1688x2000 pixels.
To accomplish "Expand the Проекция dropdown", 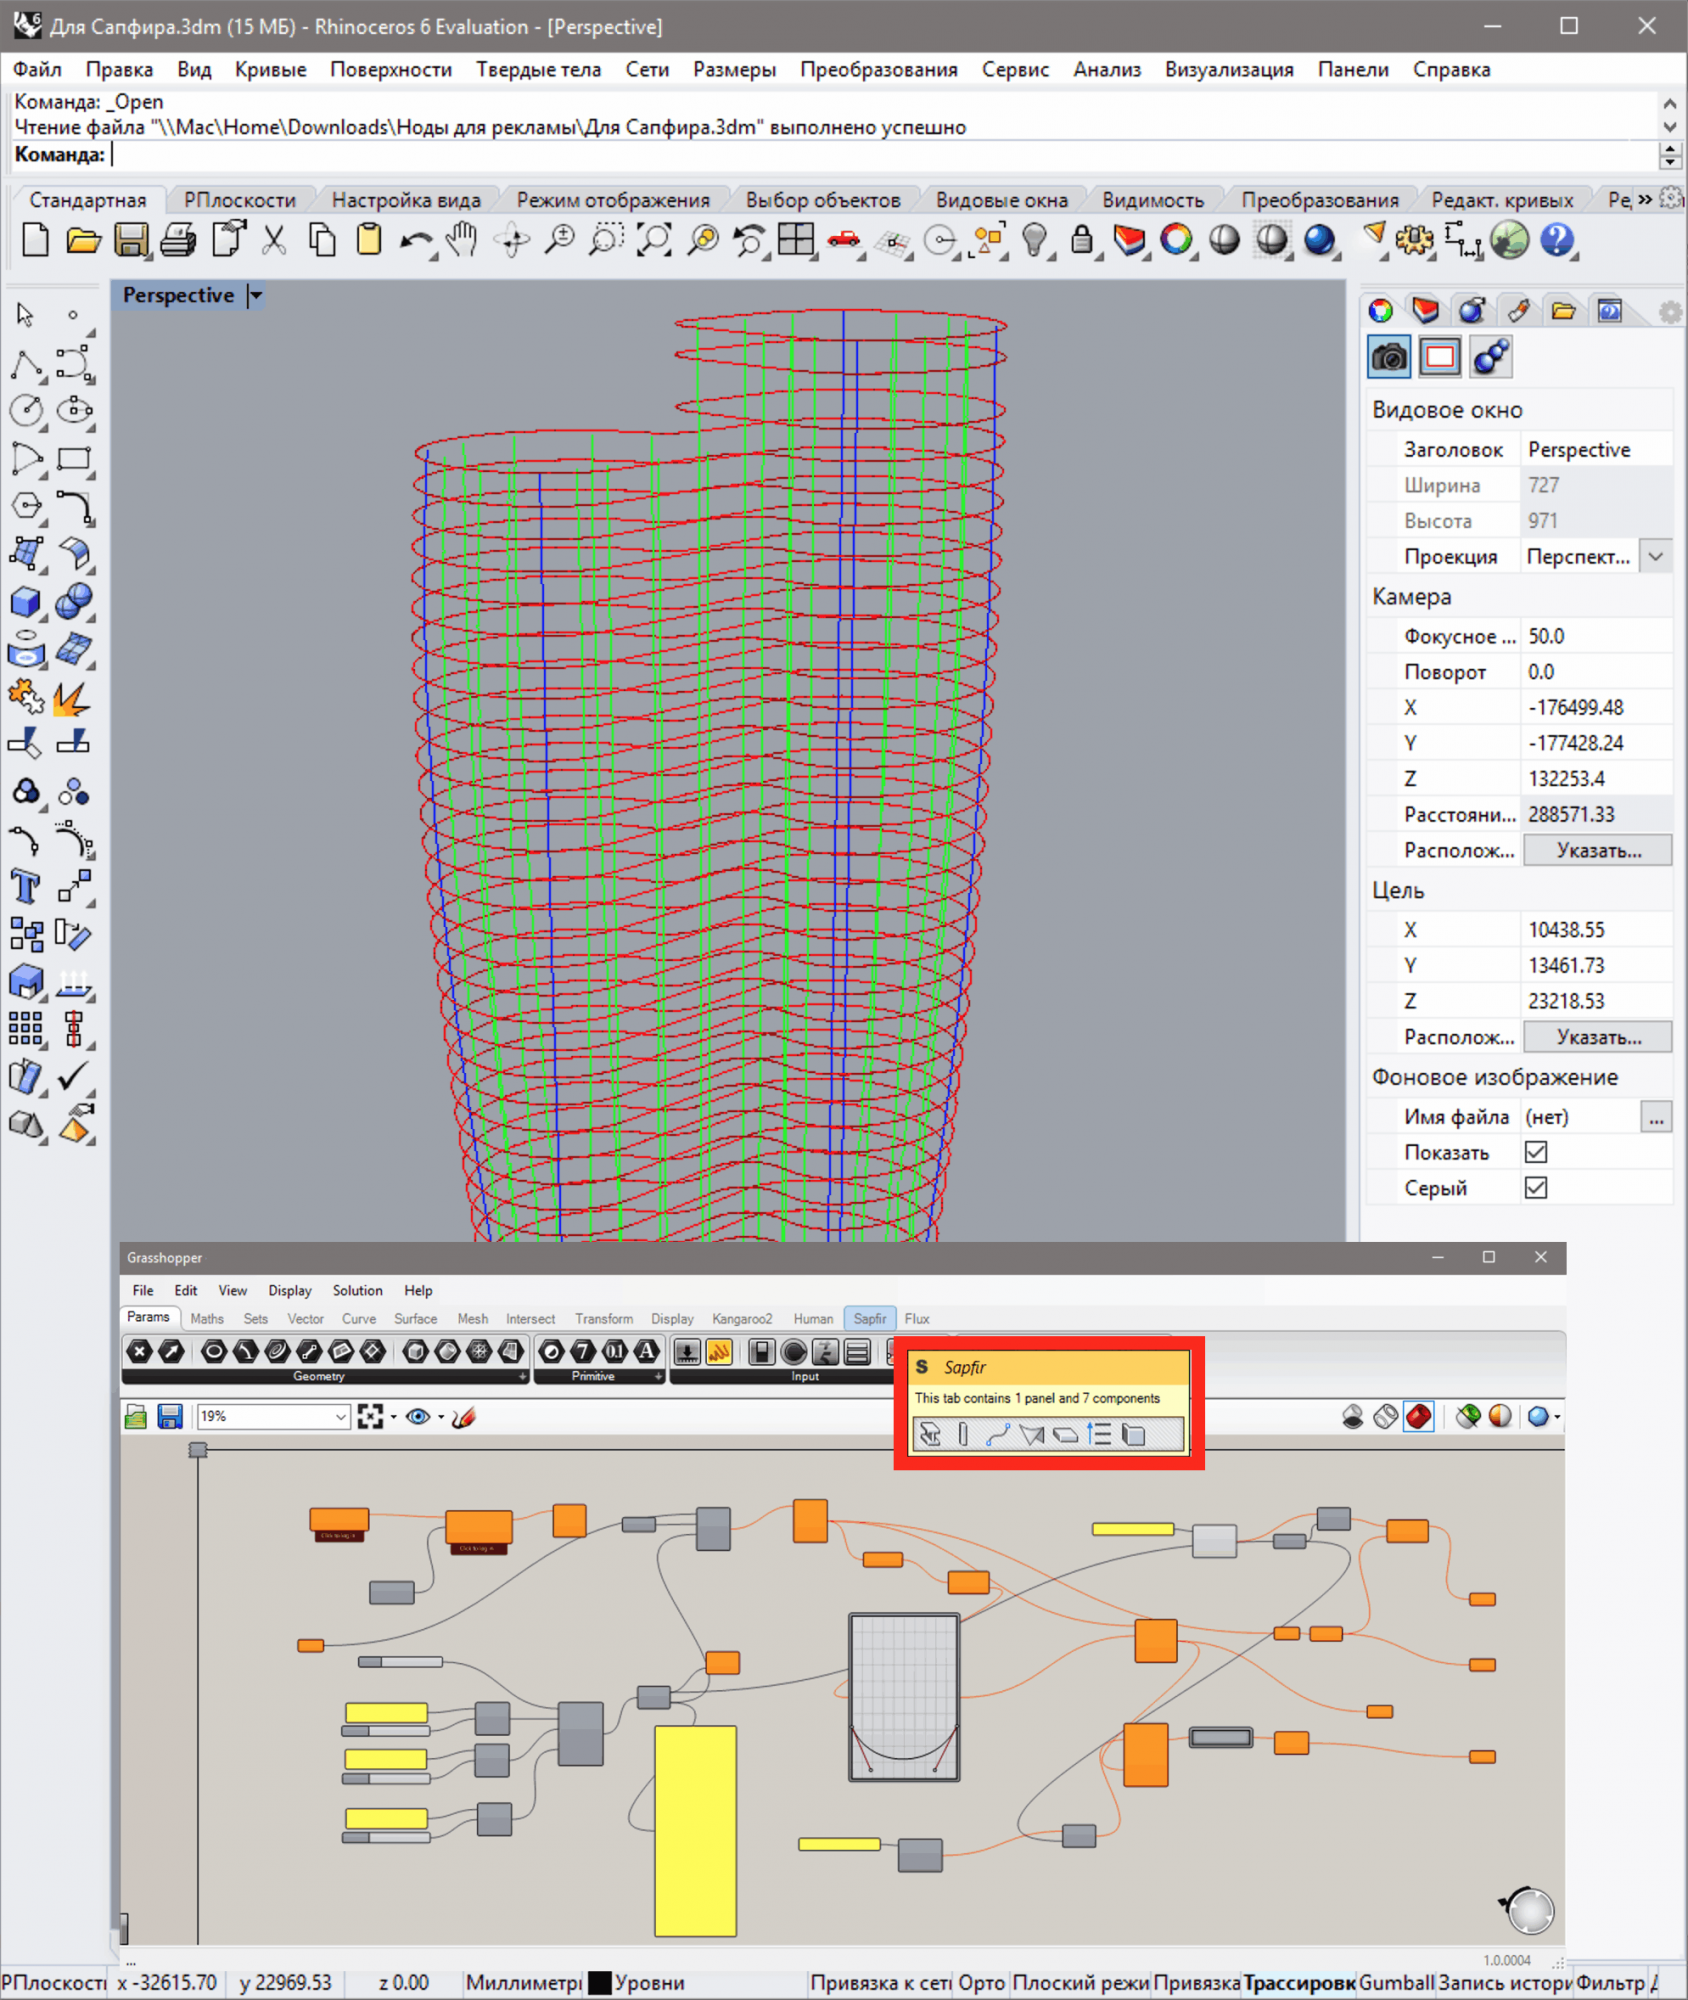I will tap(1656, 557).
